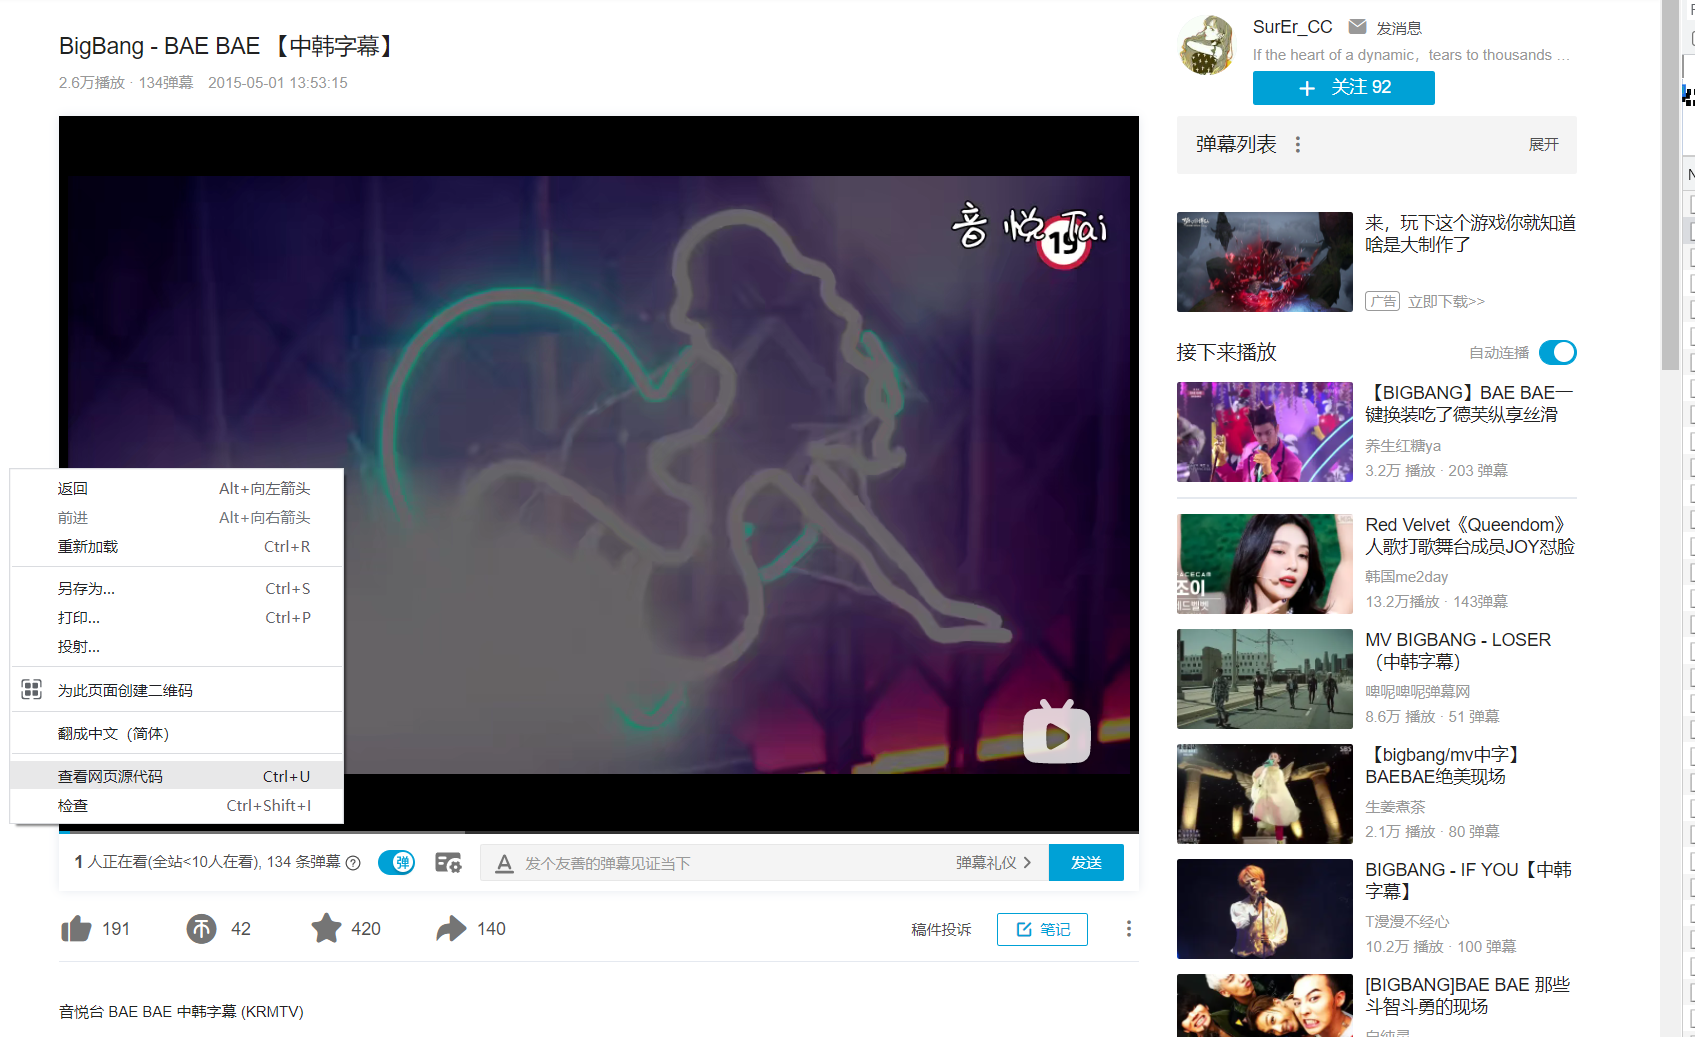The image size is (1695, 1037).
Task: Choose 投射... in context menu
Action: (177, 646)
